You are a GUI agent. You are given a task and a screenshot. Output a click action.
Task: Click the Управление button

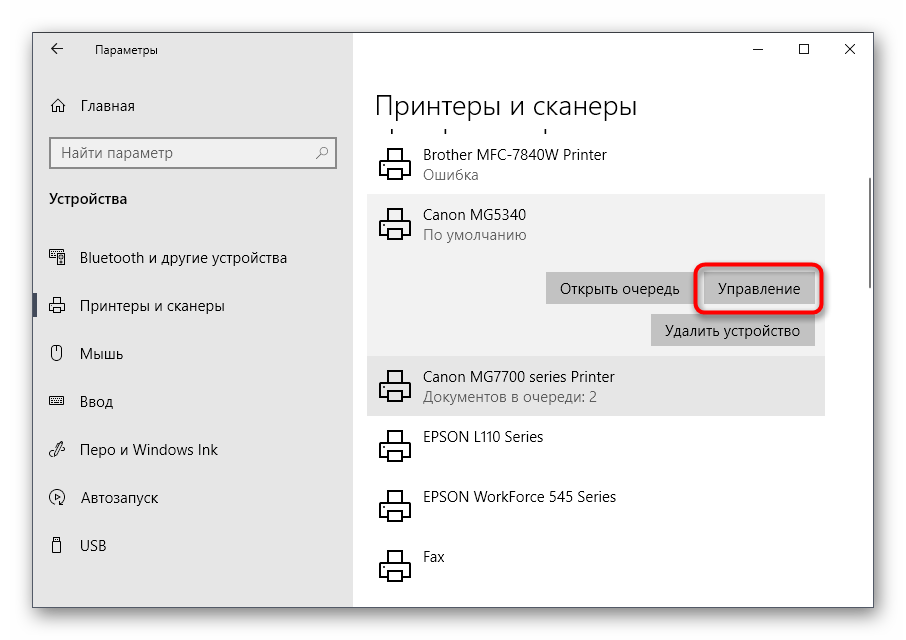(x=759, y=288)
